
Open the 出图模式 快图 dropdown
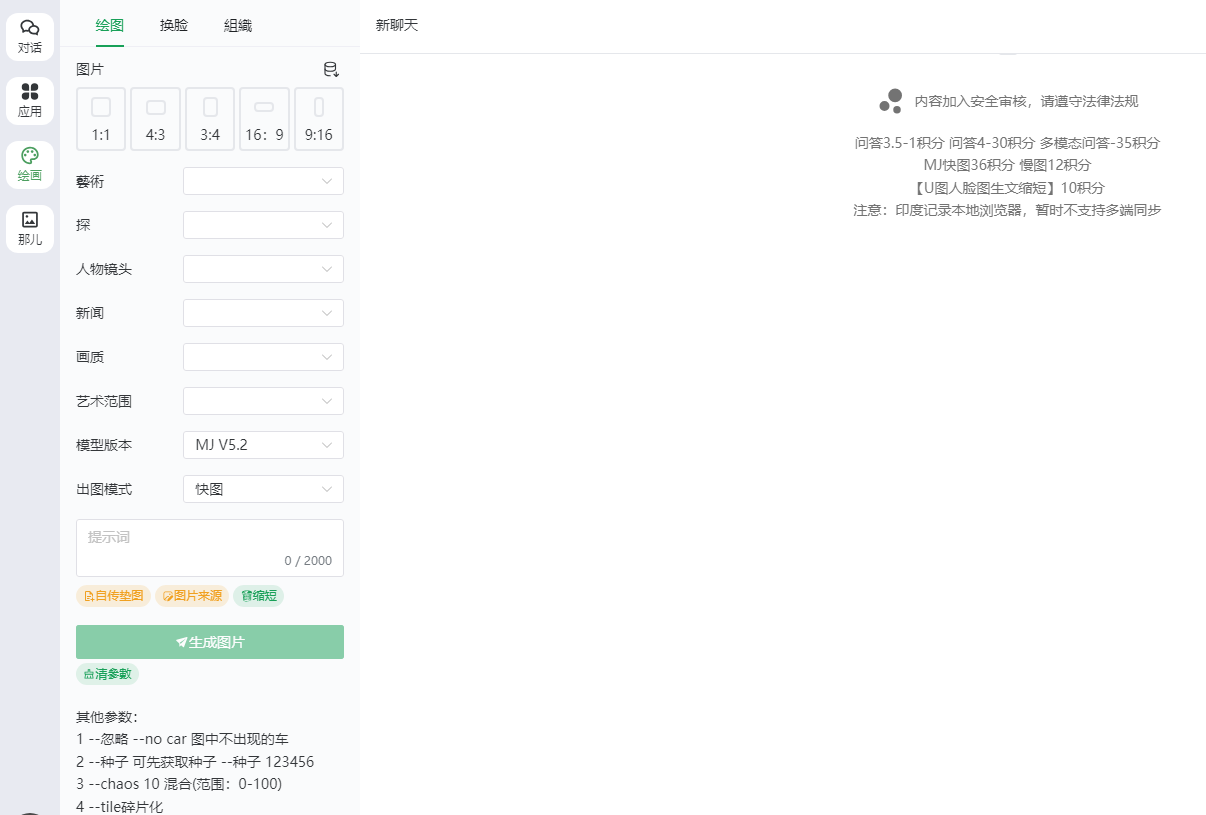tap(263, 489)
